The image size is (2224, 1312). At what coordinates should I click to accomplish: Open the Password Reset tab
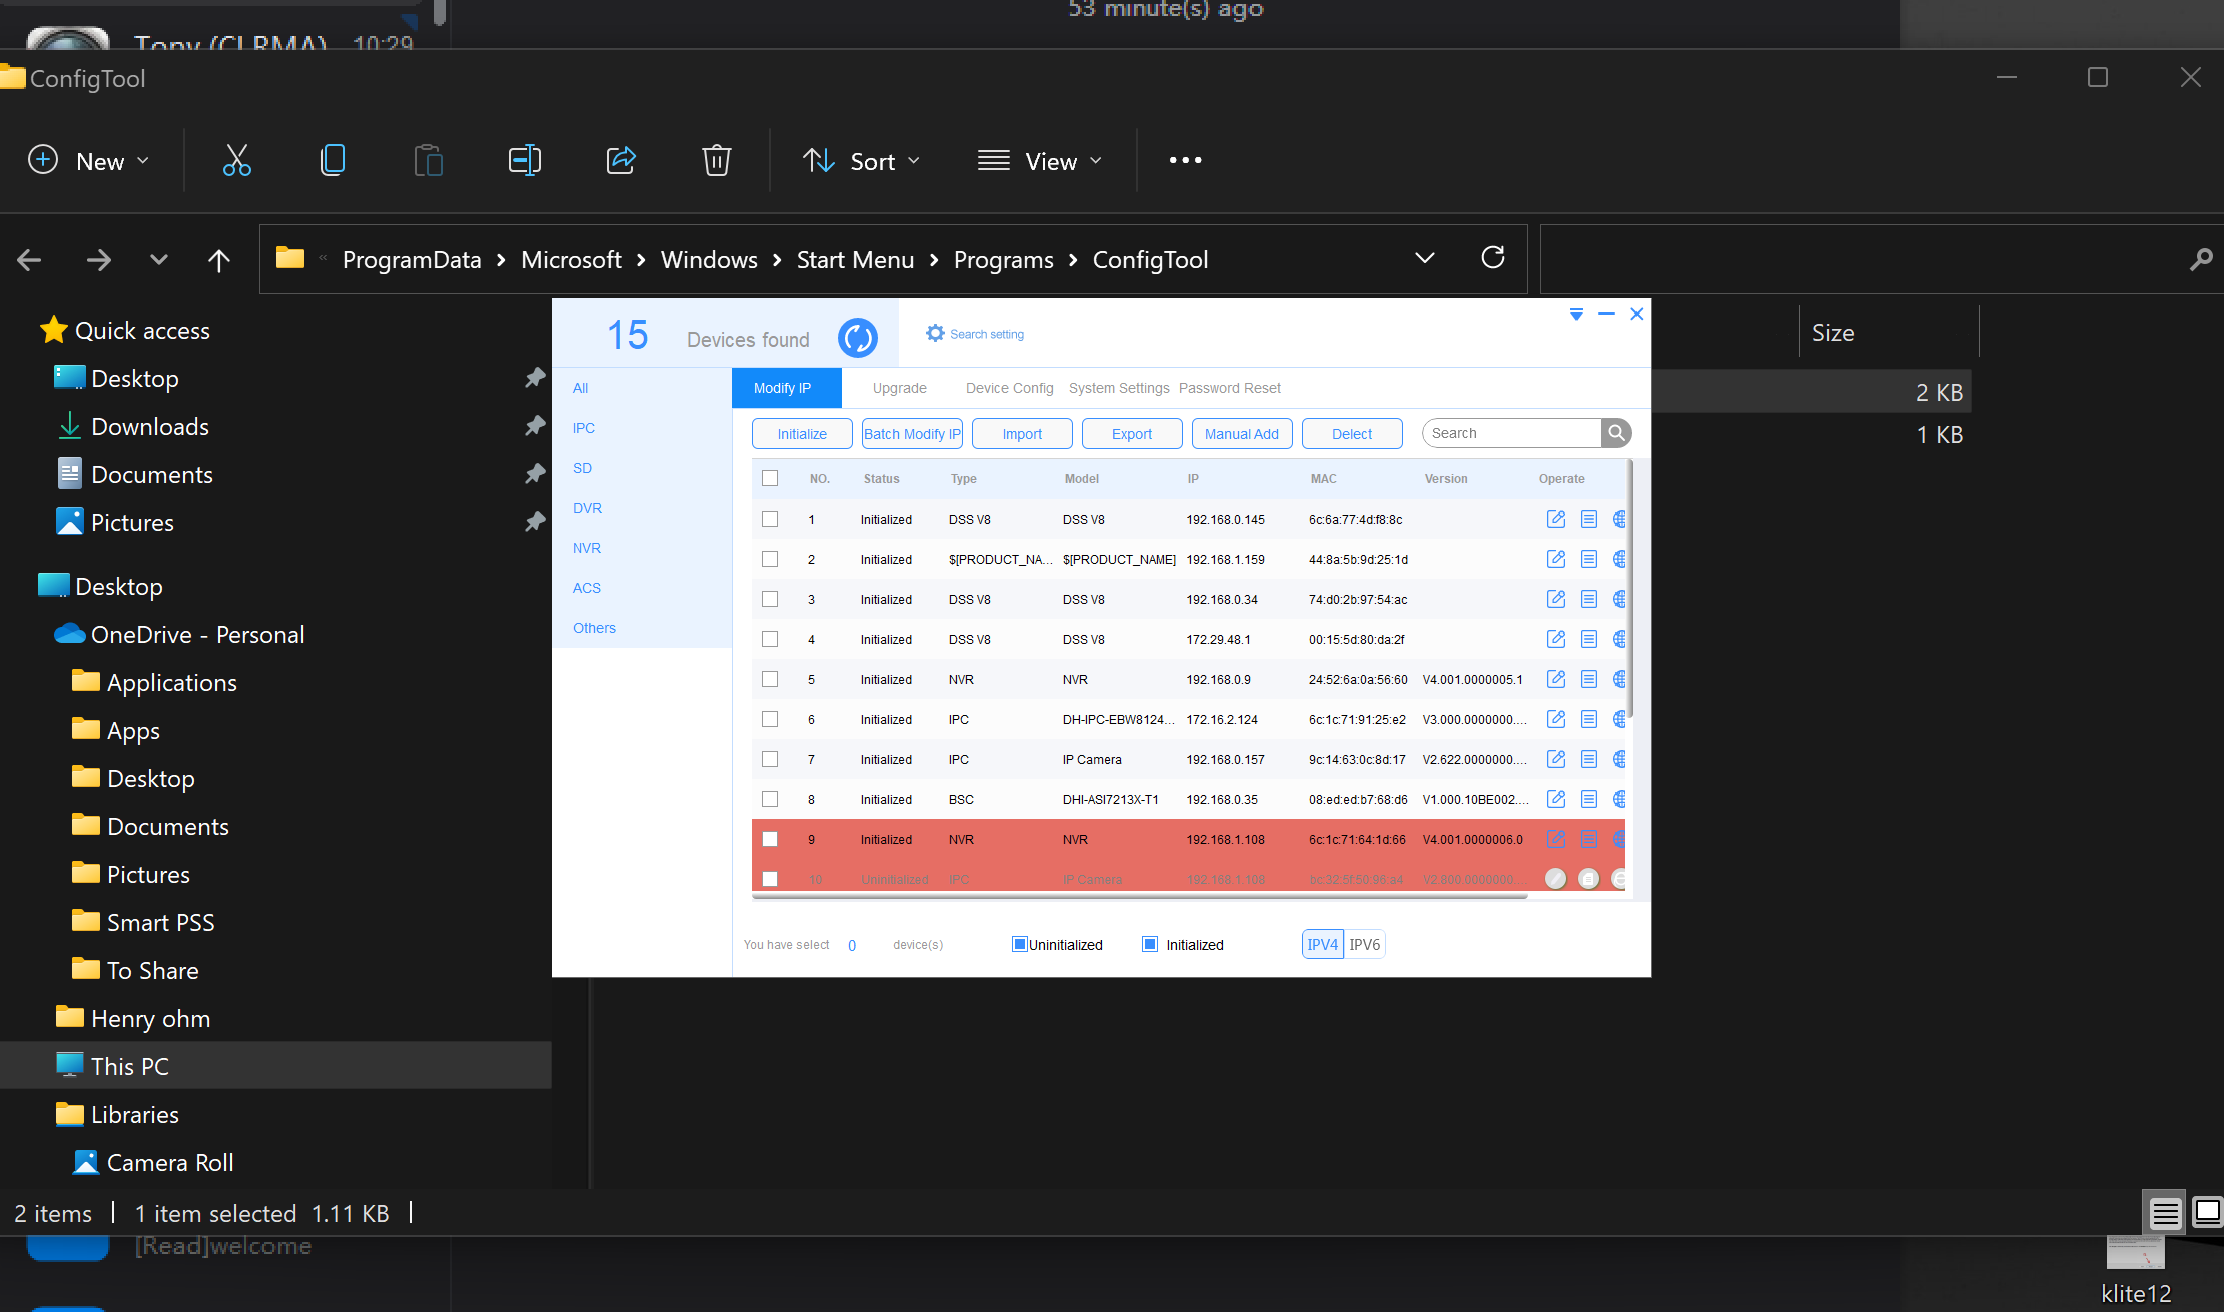1229,388
